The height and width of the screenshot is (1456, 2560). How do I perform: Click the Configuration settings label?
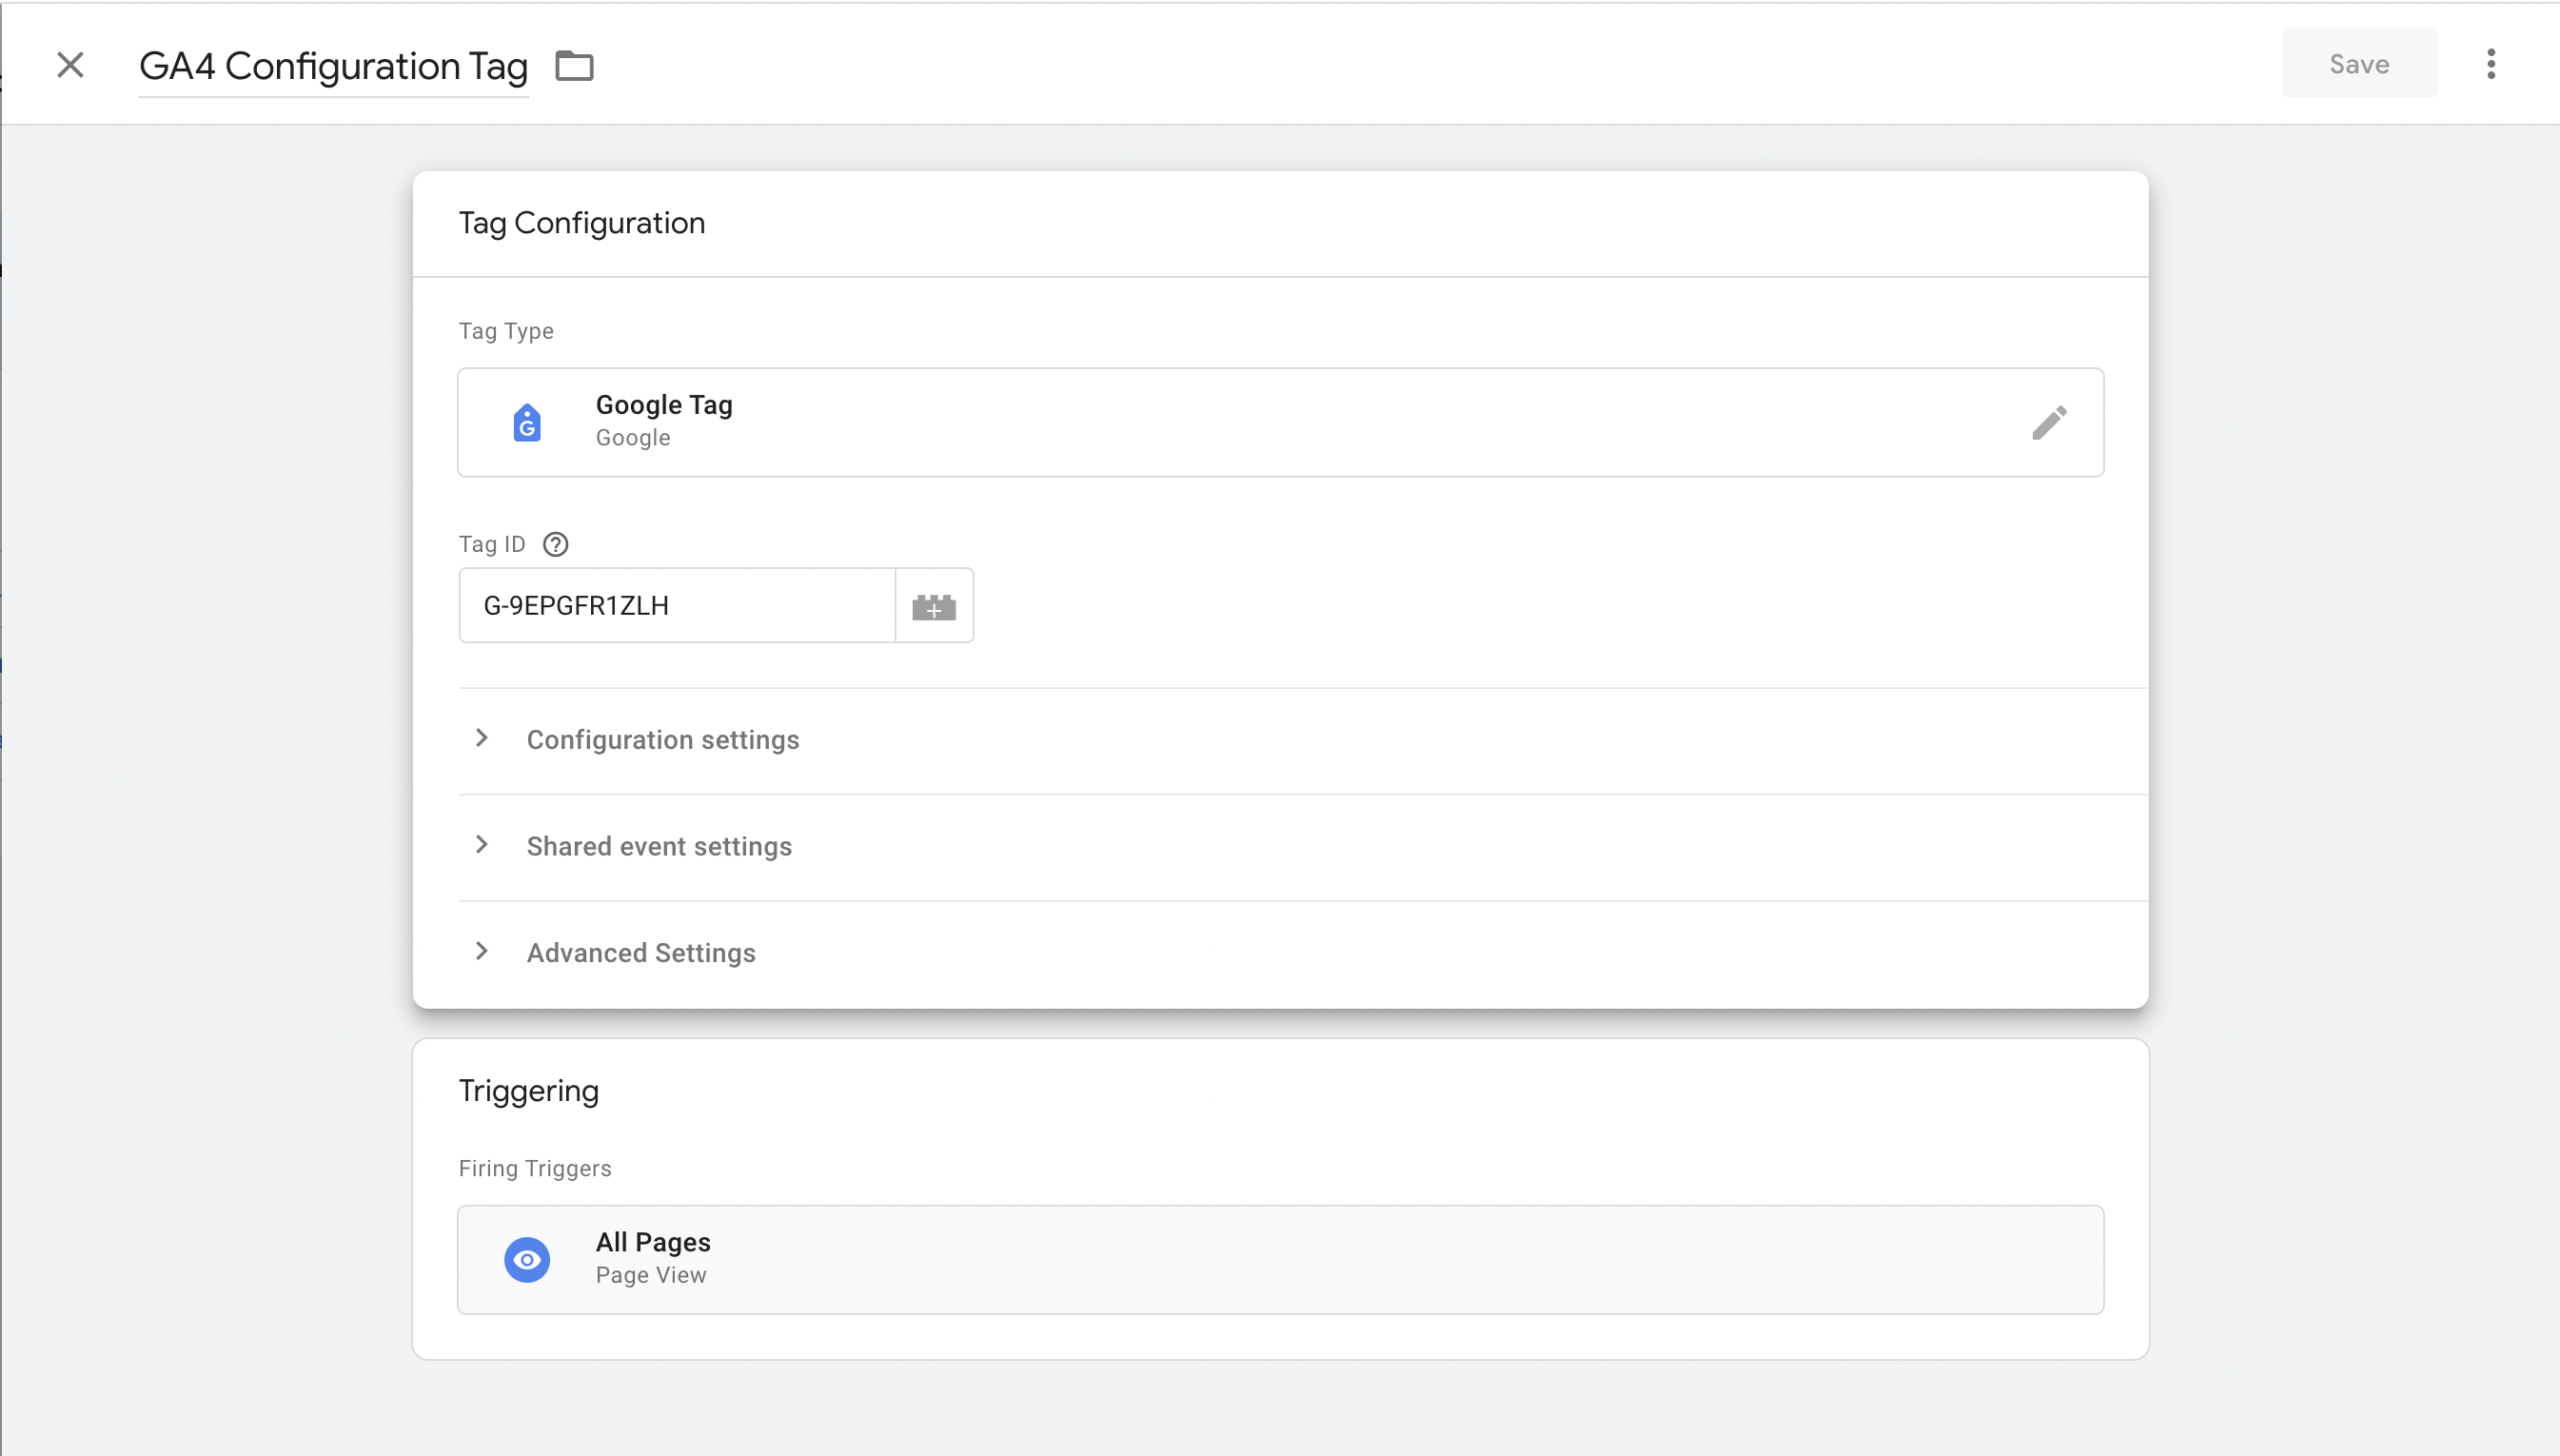pyautogui.click(x=663, y=740)
